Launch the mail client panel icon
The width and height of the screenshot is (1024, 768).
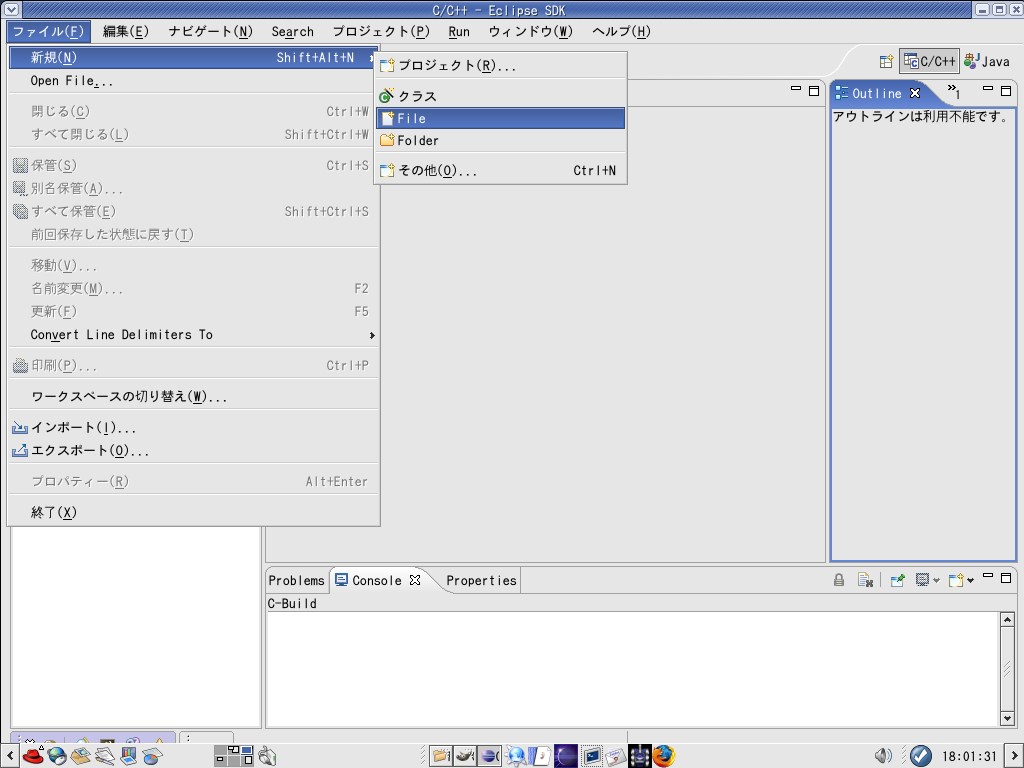click(x=81, y=756)
